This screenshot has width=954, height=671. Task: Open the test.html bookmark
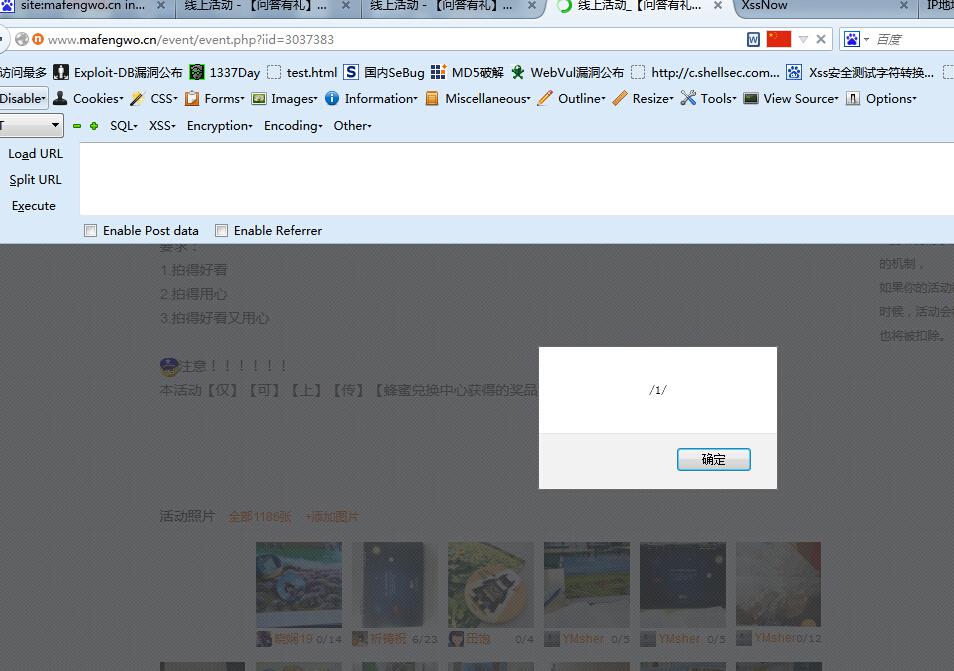pos(302,72)
